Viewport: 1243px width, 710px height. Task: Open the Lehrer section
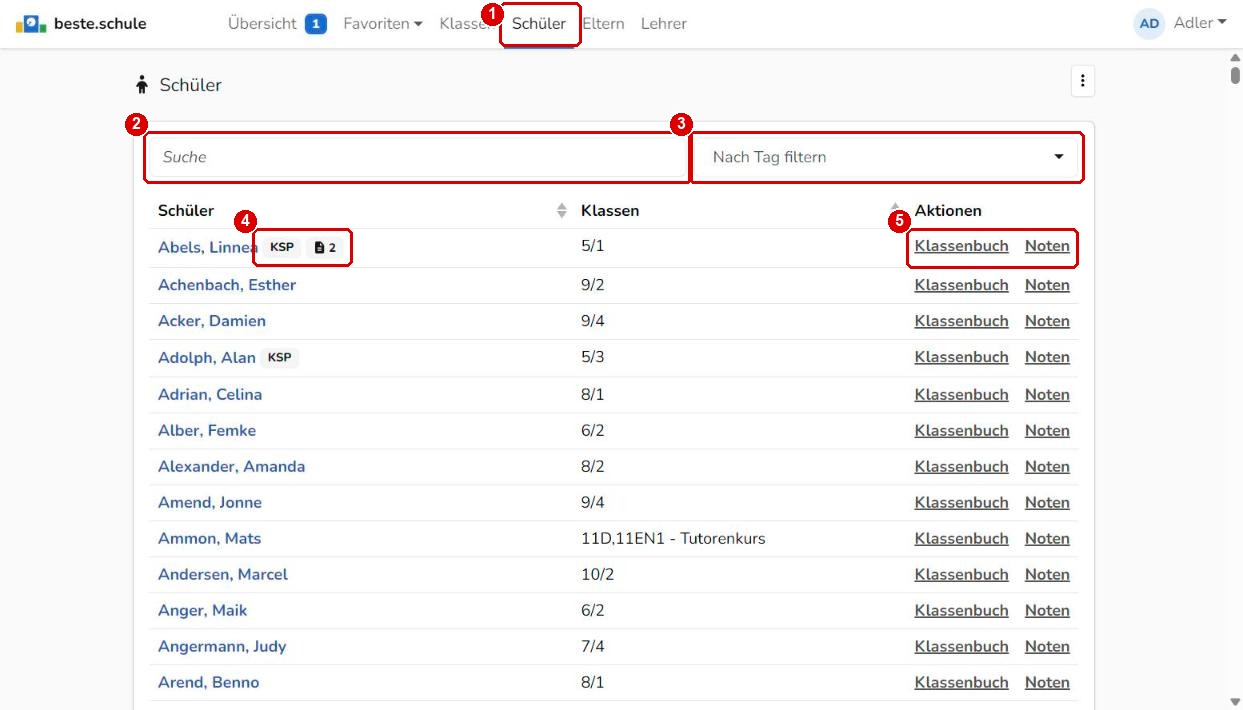point(664,23)
